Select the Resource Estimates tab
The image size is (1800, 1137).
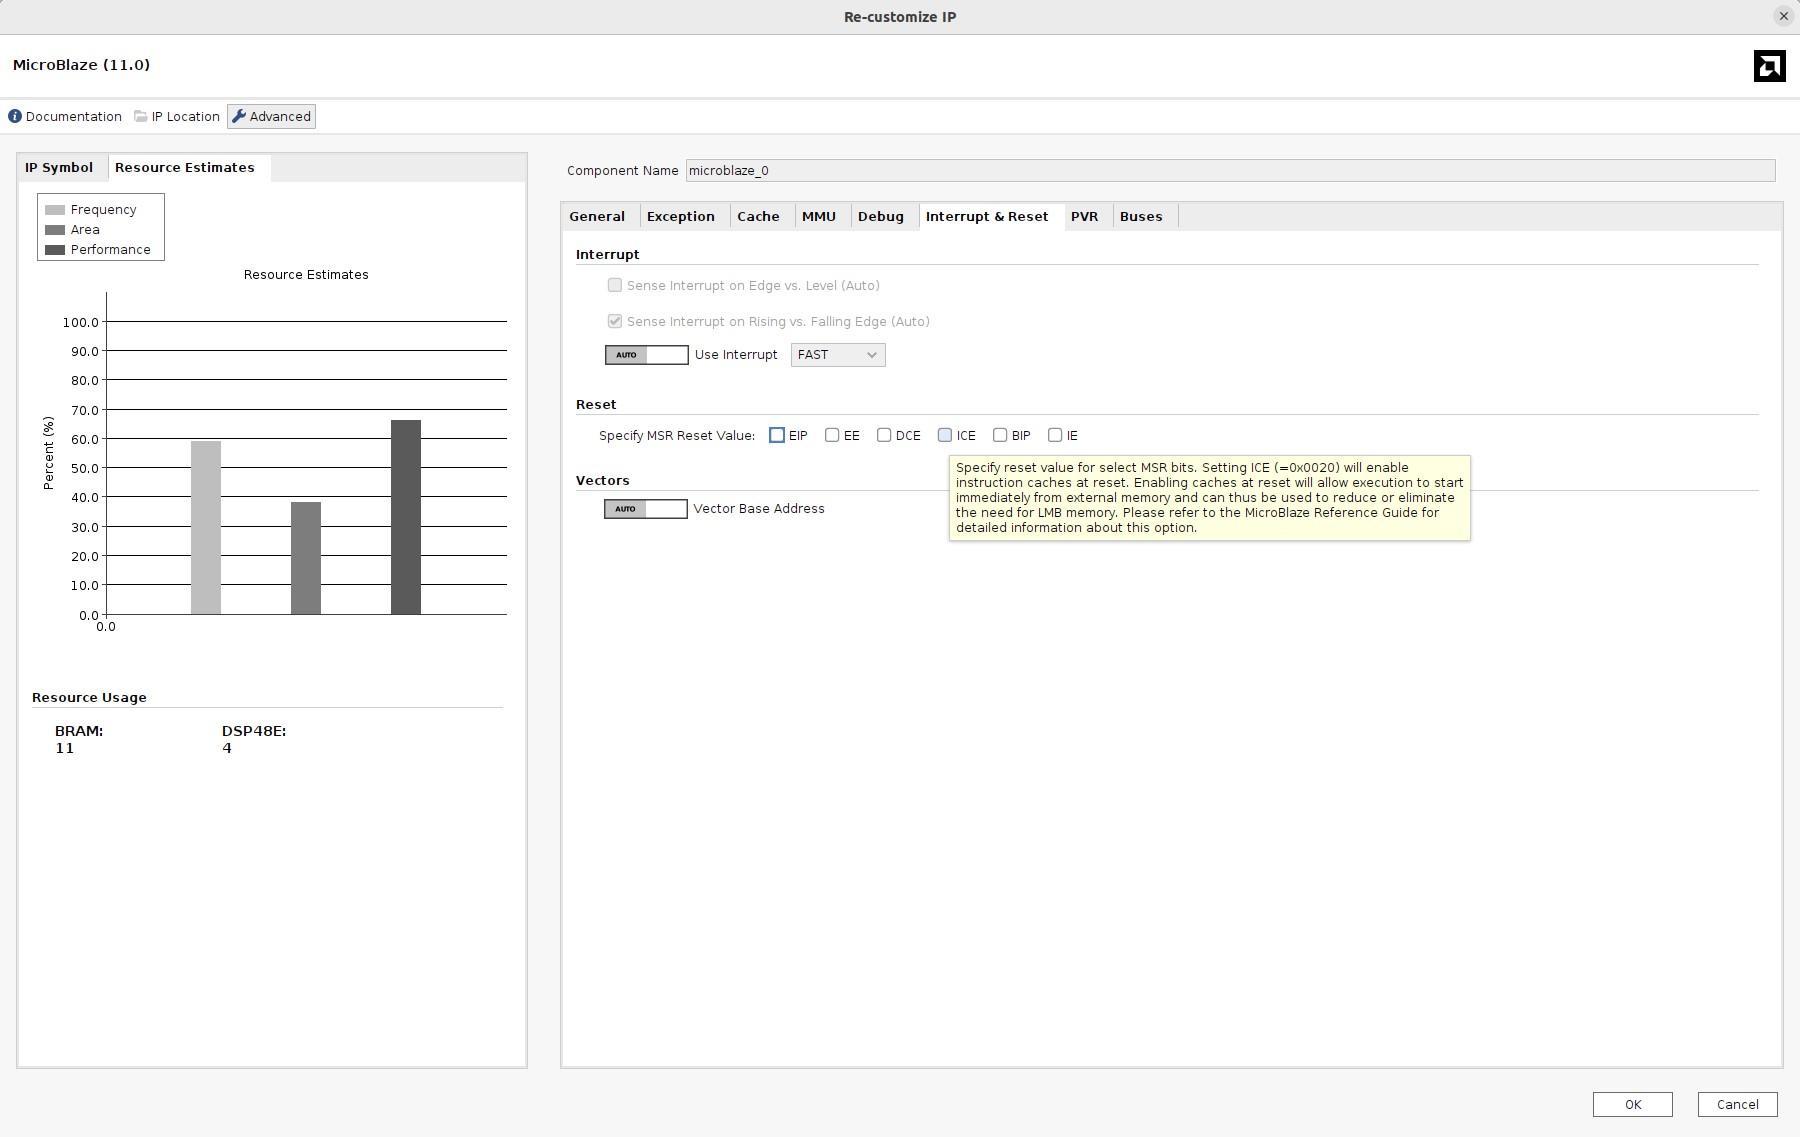[185, 168]
